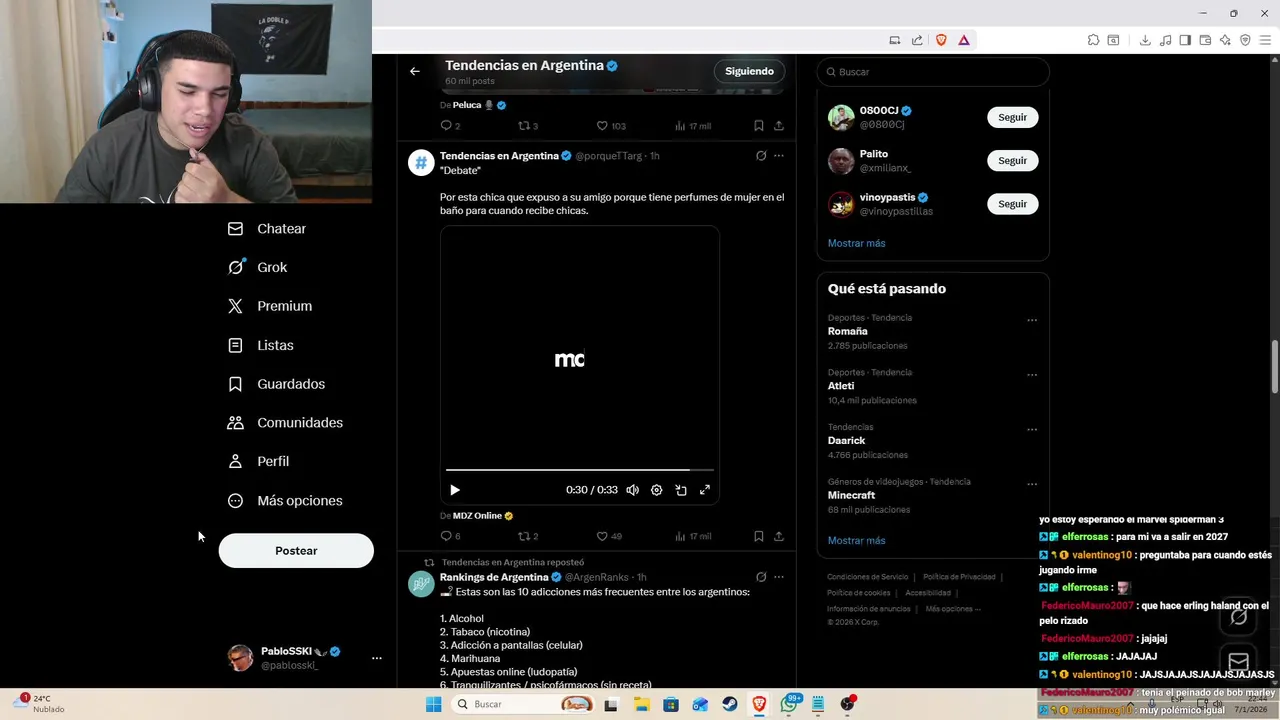Toggle the Brave sidebar panel icon
1280x720 pixels.
(1185, 40)
